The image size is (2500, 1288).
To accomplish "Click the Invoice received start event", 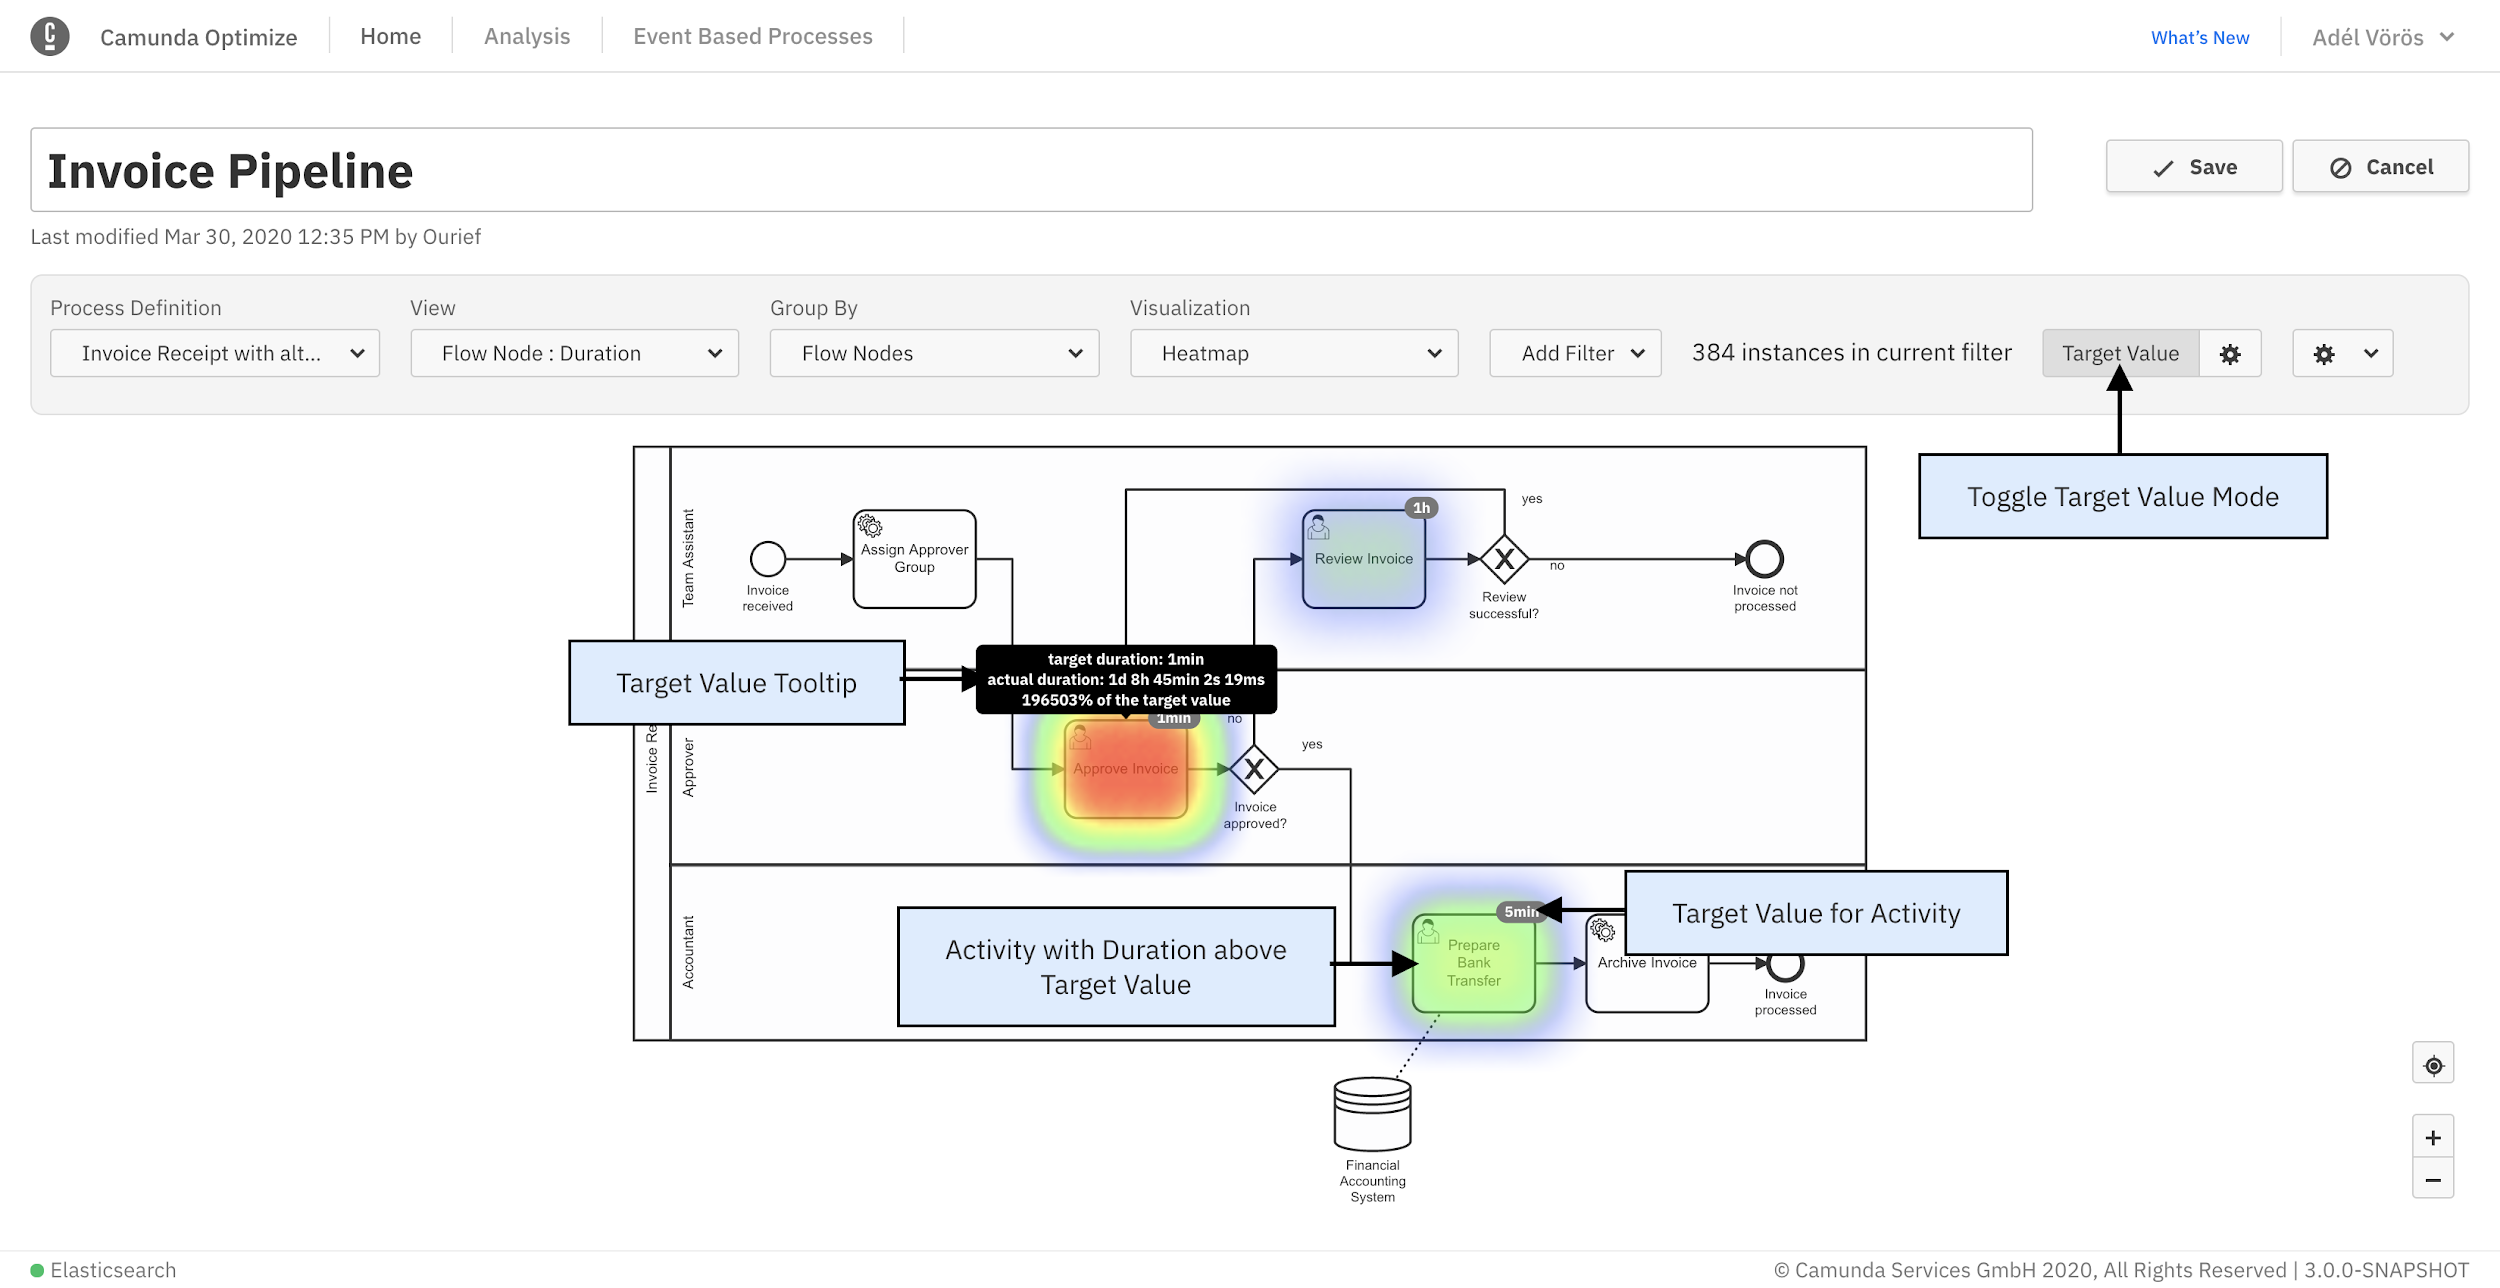I will (767, 559).
